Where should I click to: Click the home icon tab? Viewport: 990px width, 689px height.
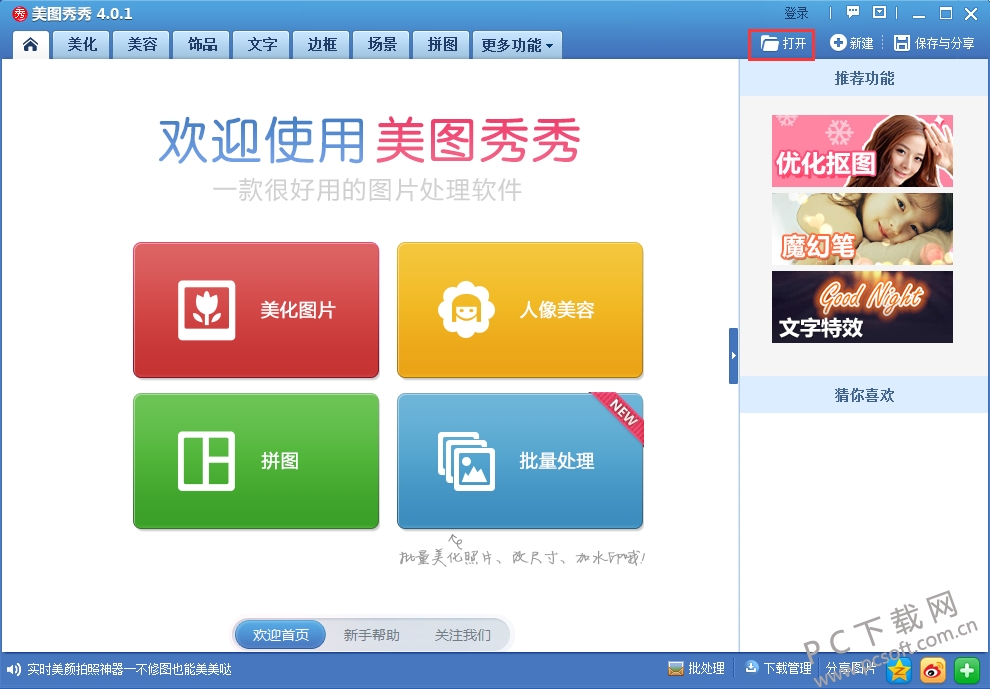click(30, 44)
